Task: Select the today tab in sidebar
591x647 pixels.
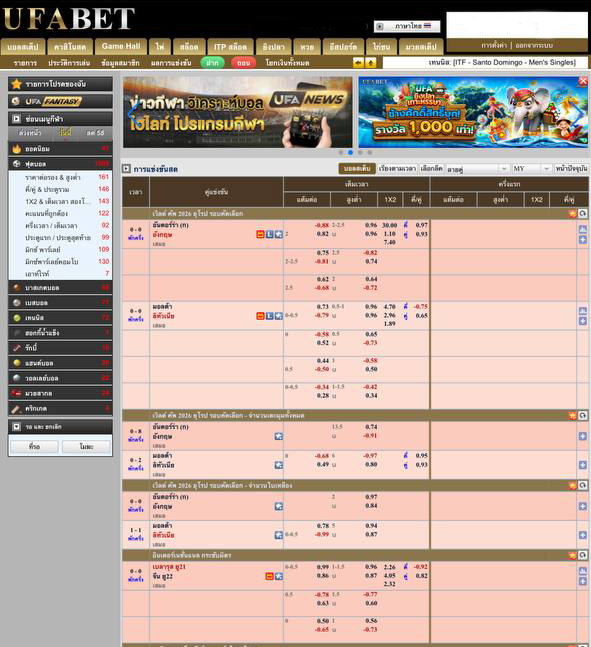Action: [64, 133]
